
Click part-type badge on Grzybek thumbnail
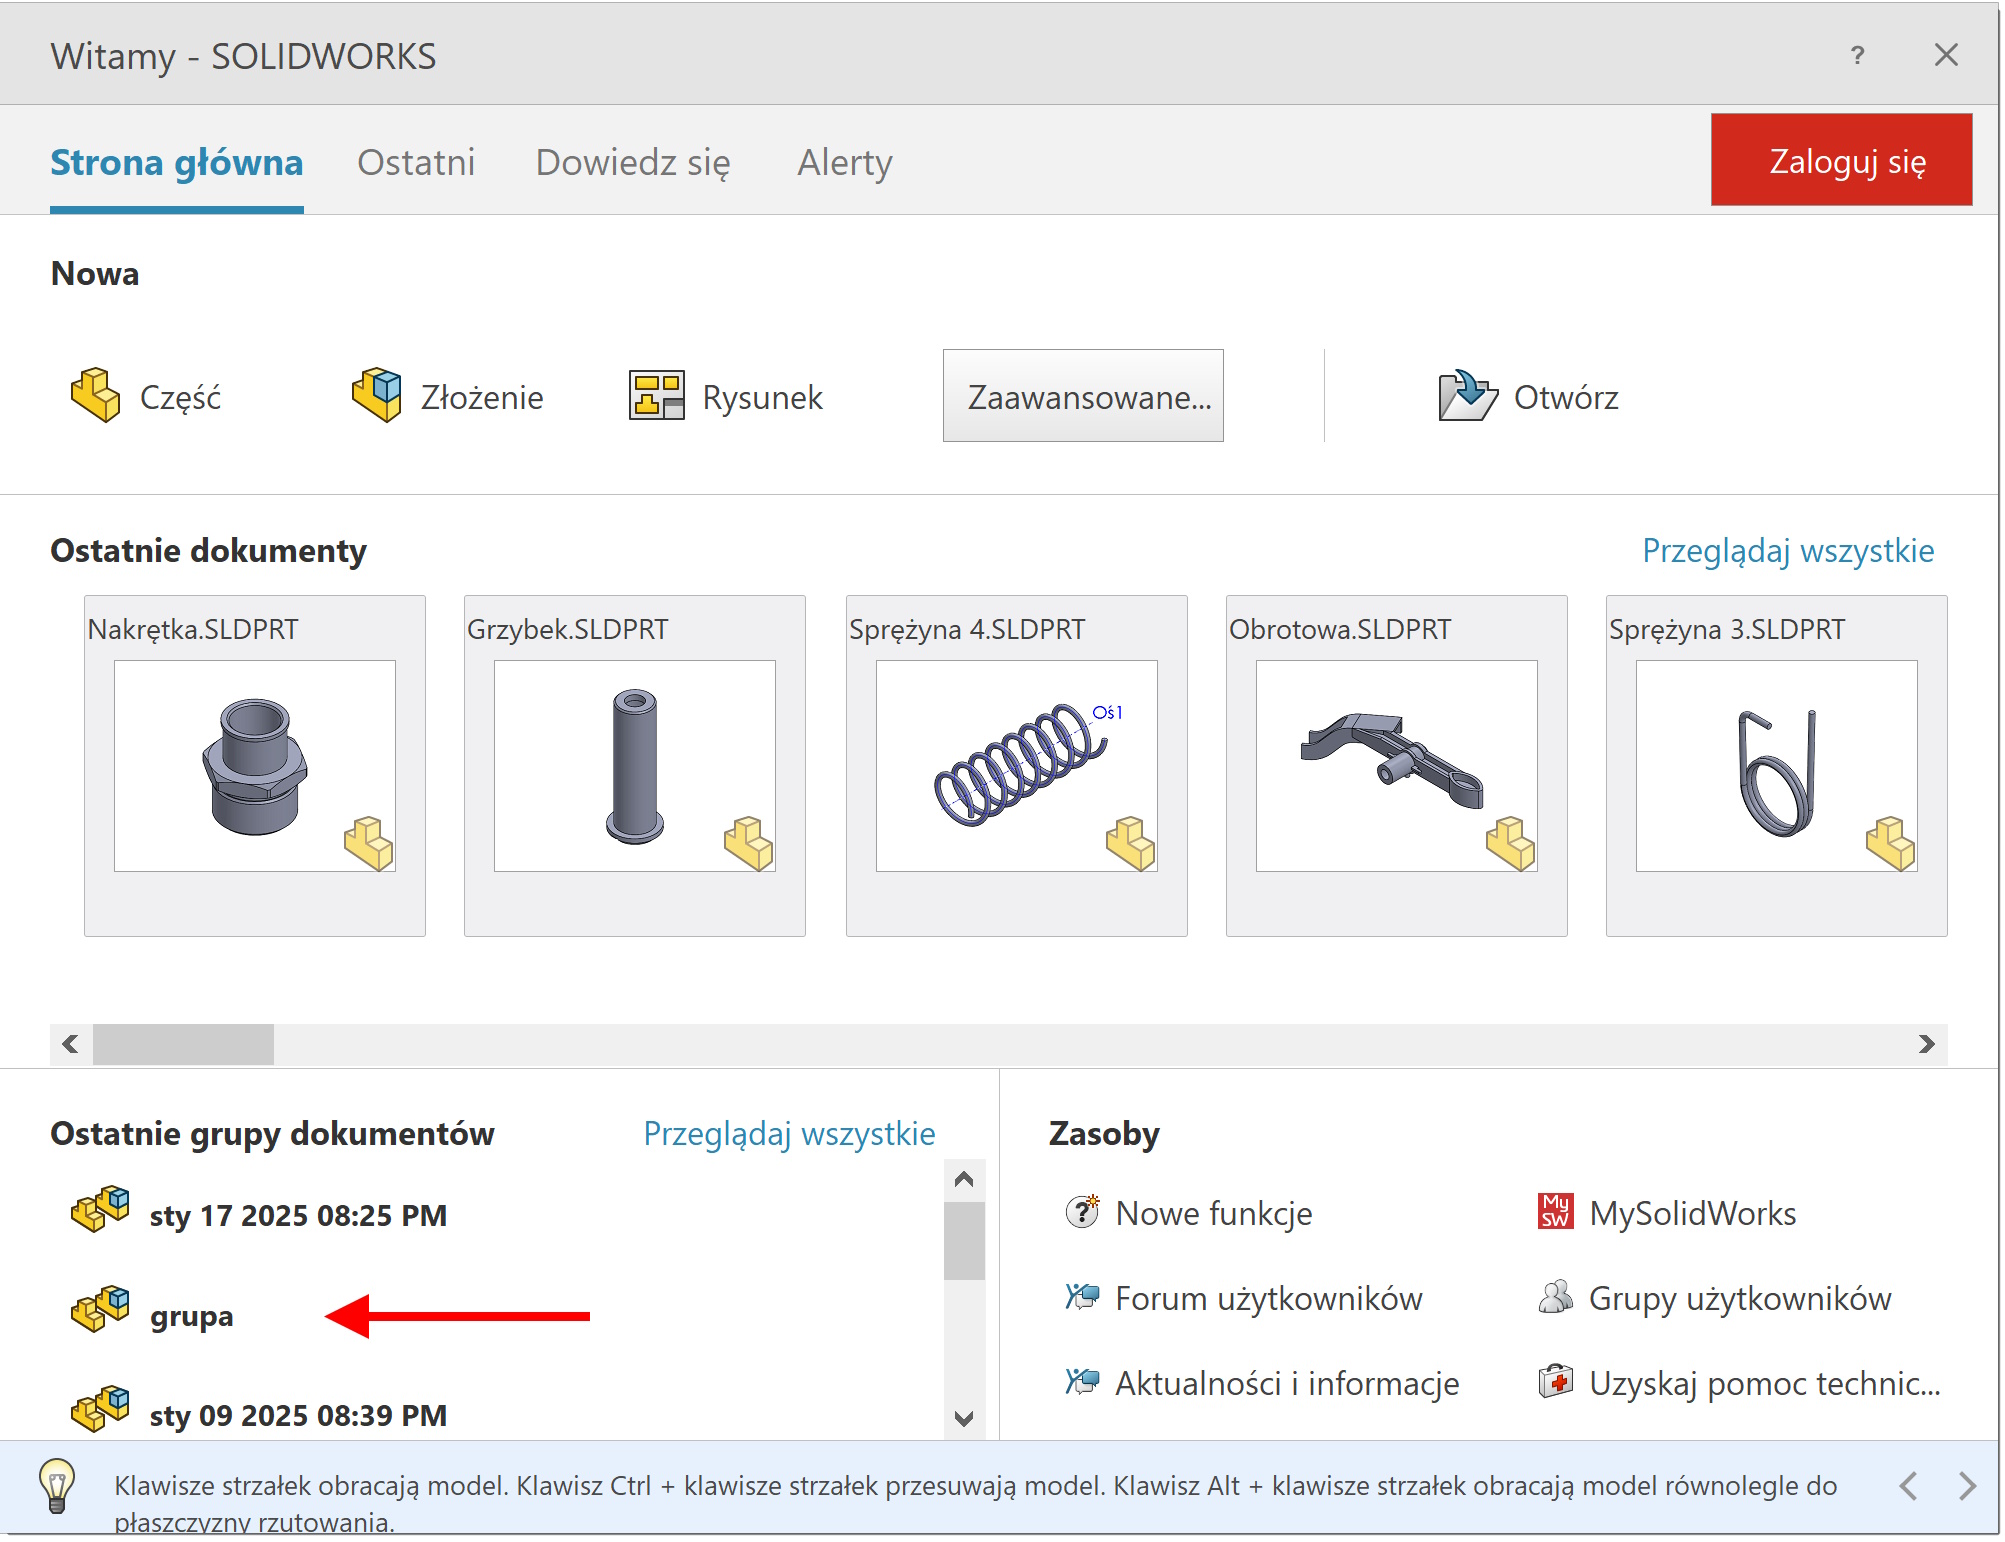coord(749,844)
